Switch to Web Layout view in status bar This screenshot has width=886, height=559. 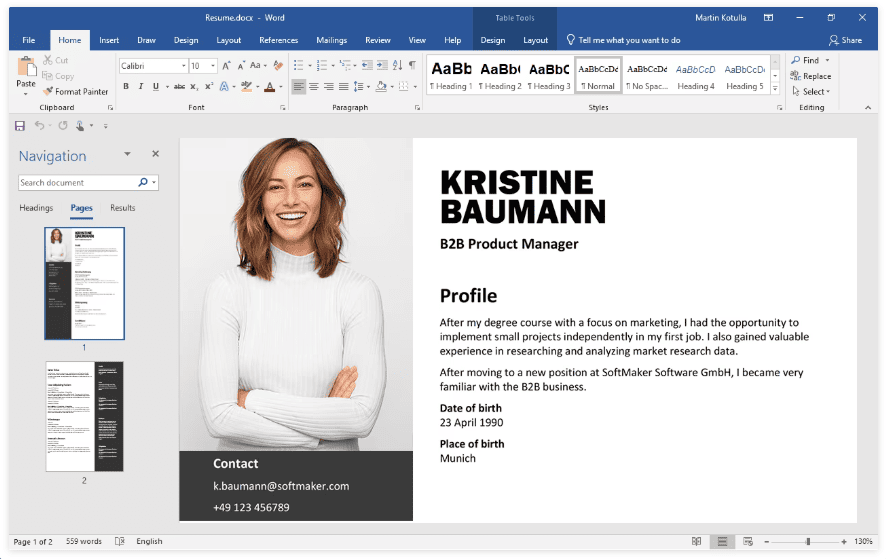click(x=748, y=541)
